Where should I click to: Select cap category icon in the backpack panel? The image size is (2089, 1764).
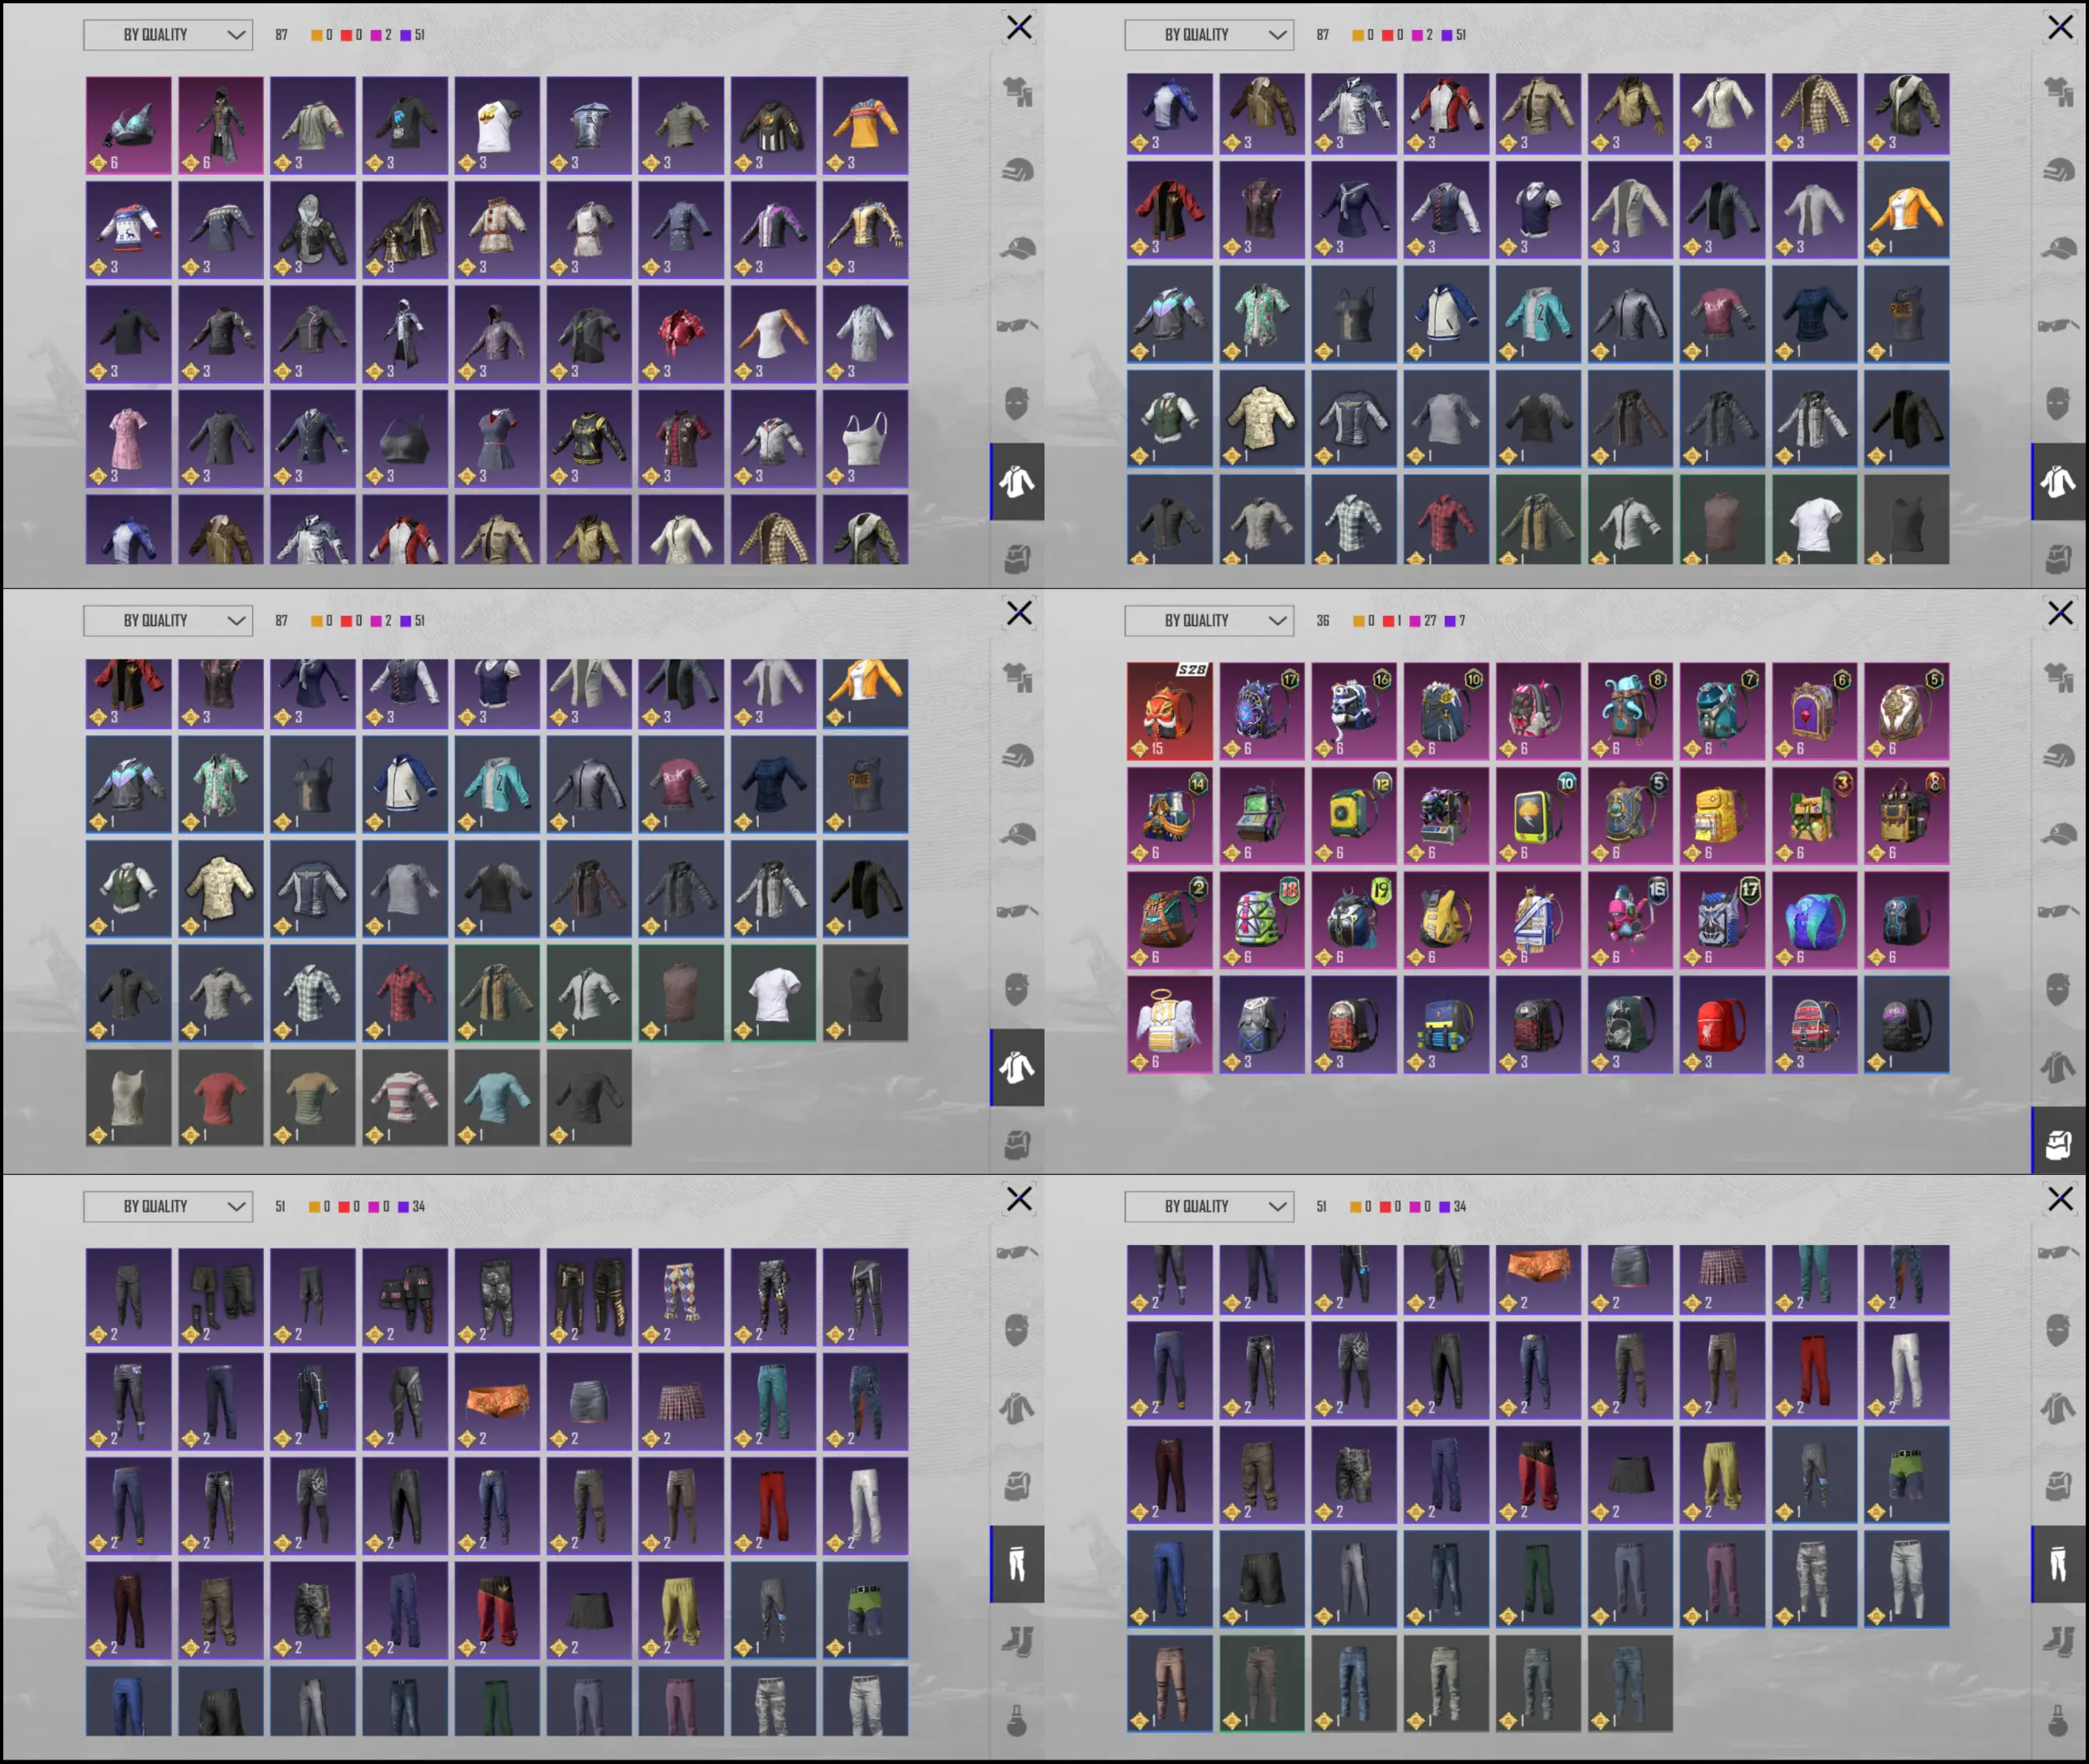click(x=2058, y=834)
